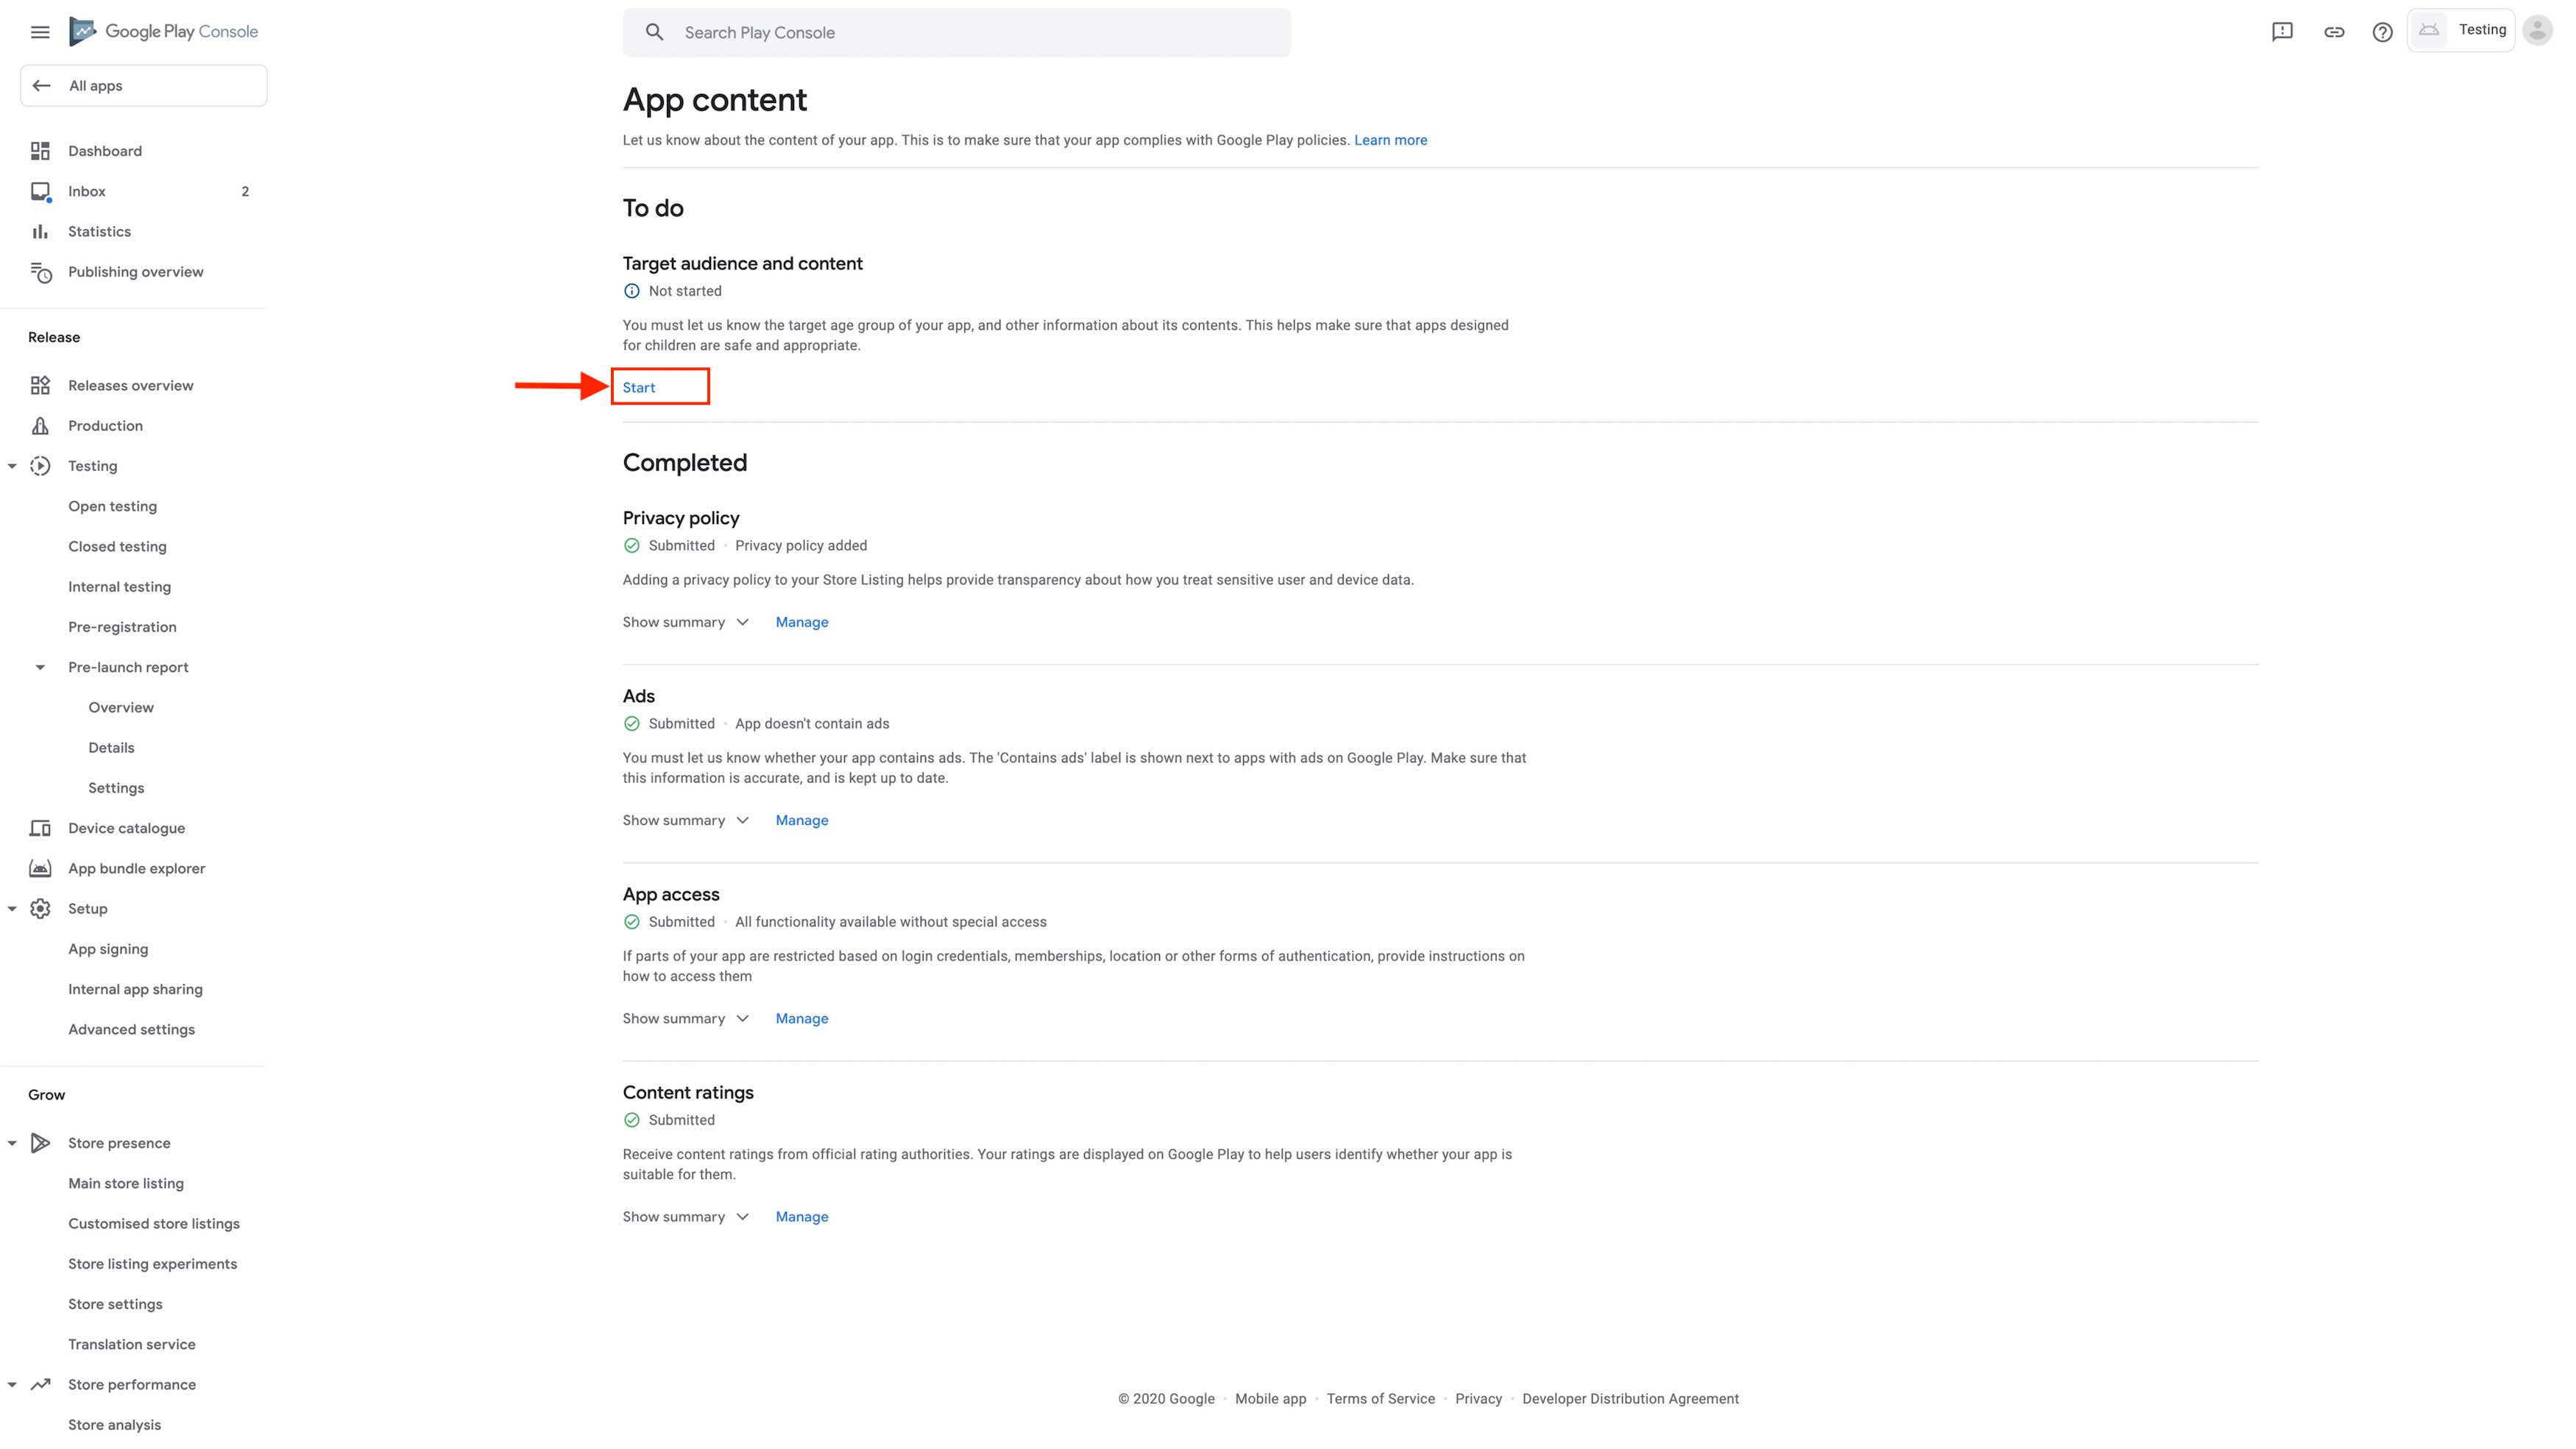Click Manage under Content ratings
Viewport: 2576px width, 1449px height.
coord(802,1217)
